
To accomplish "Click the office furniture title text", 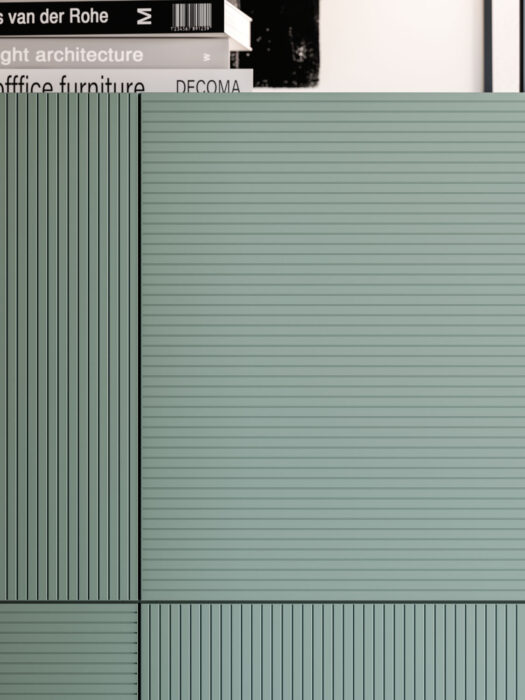I will click(72, 85).
